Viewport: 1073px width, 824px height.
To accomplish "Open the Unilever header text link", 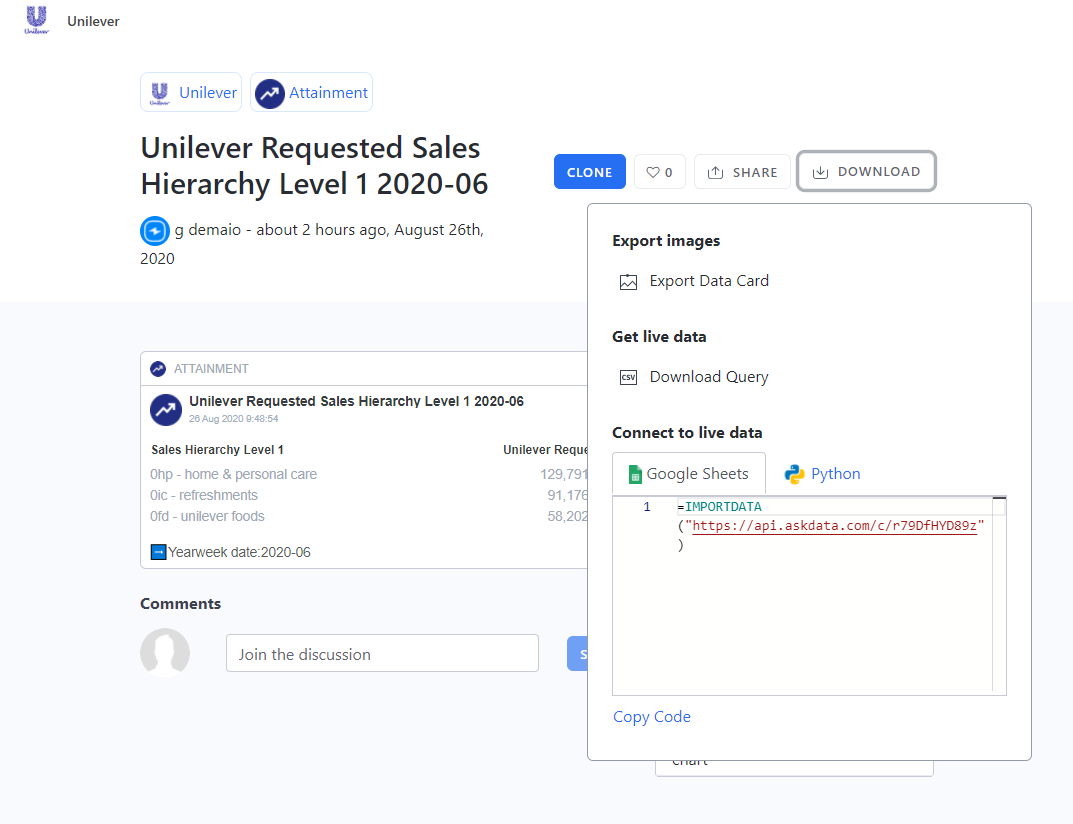I will [x=93, y=21].
